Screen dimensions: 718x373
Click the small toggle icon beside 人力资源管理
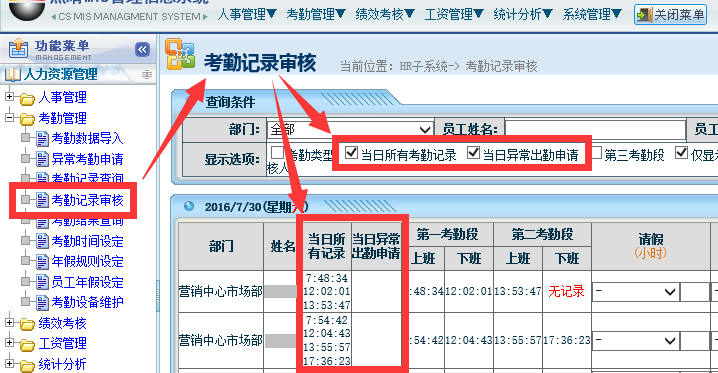coord(147,74)
